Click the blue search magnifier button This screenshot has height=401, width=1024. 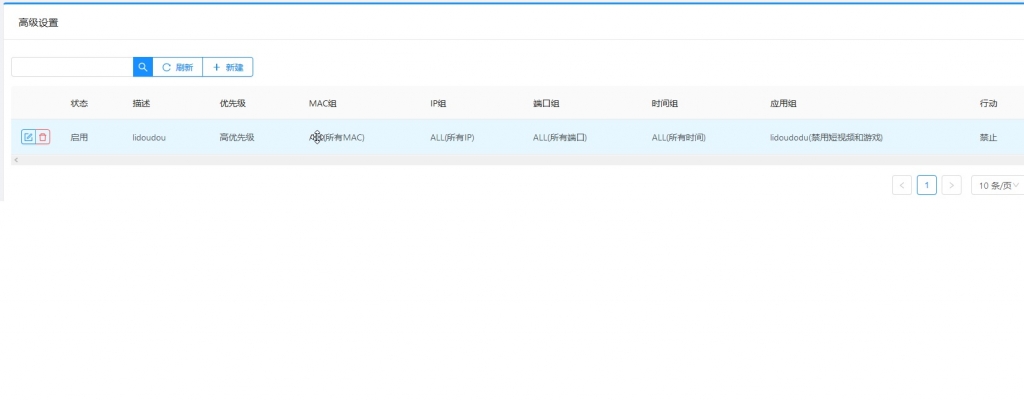coord(143,67)
